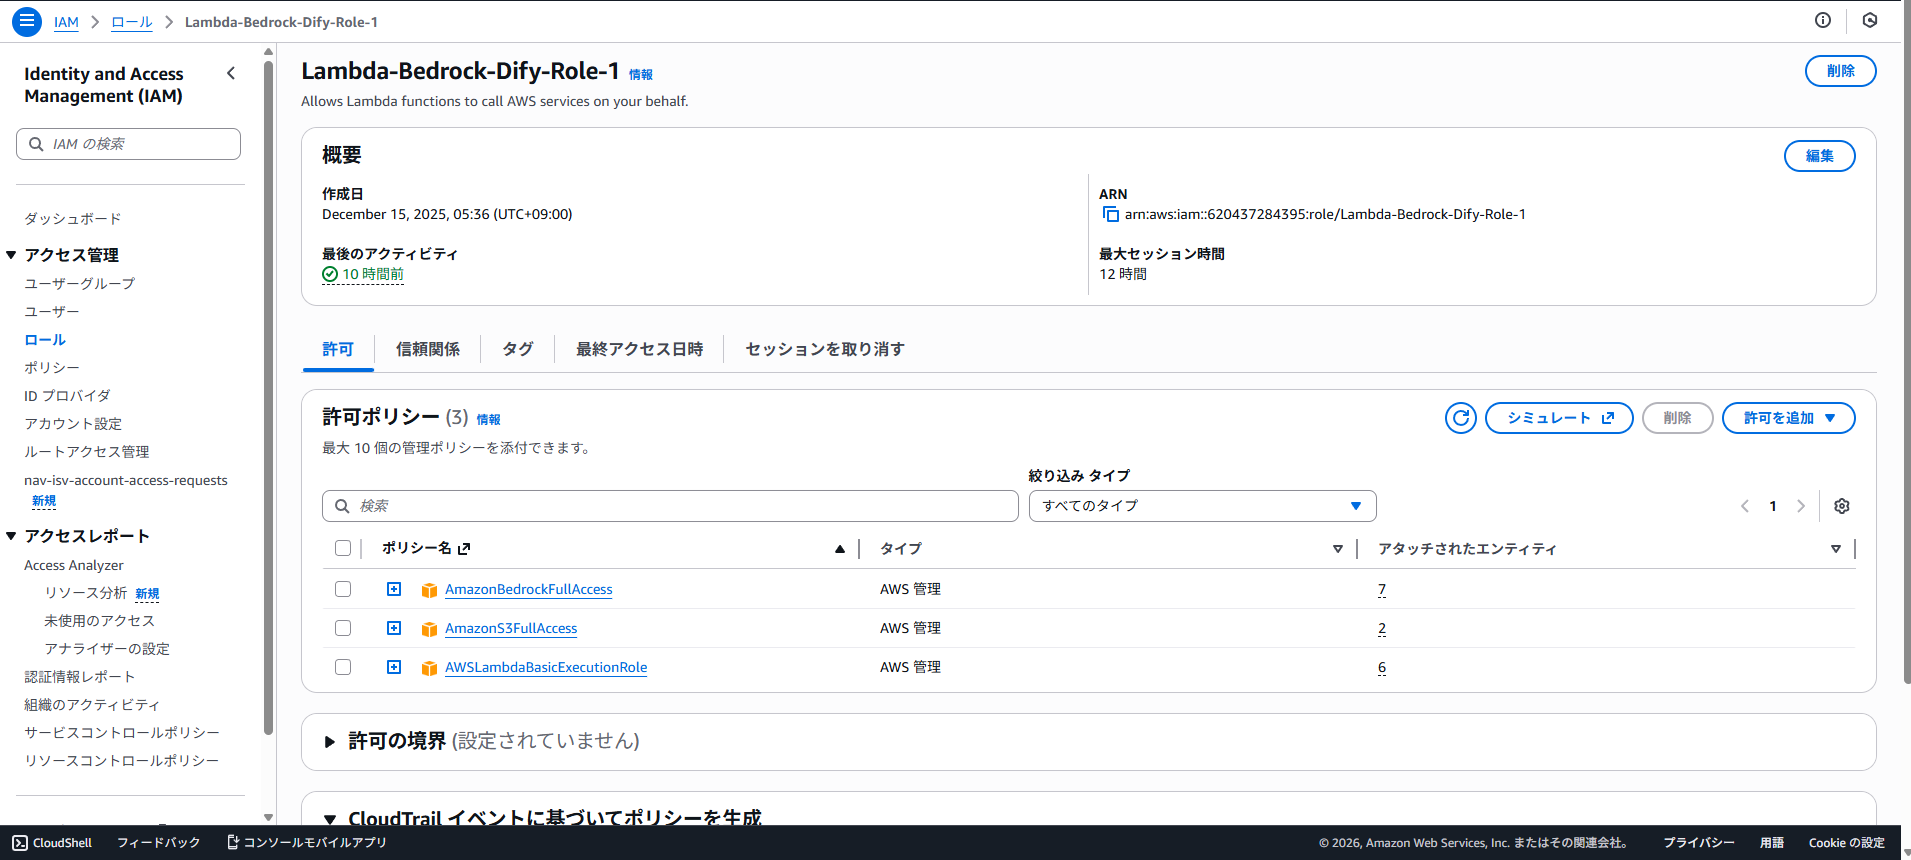Open table preferences gear icon

click(x=1841, y=506)
